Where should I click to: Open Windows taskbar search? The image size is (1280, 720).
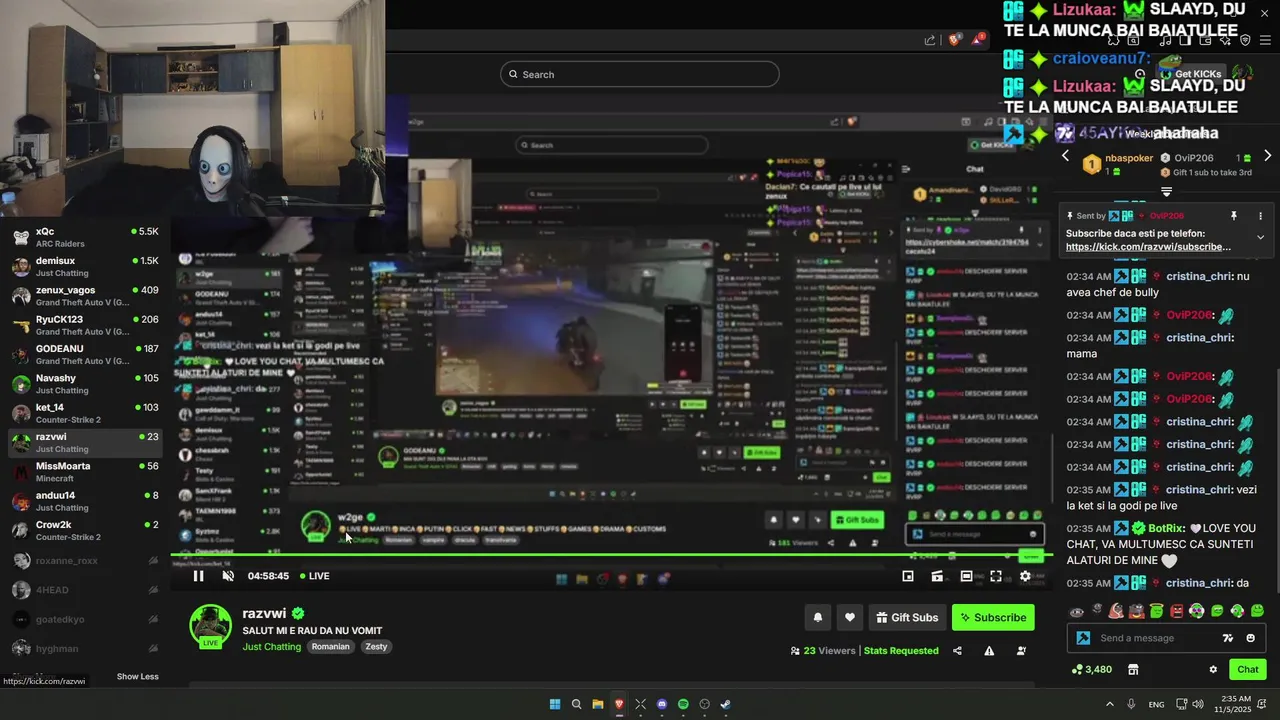[x=577, y=704]
